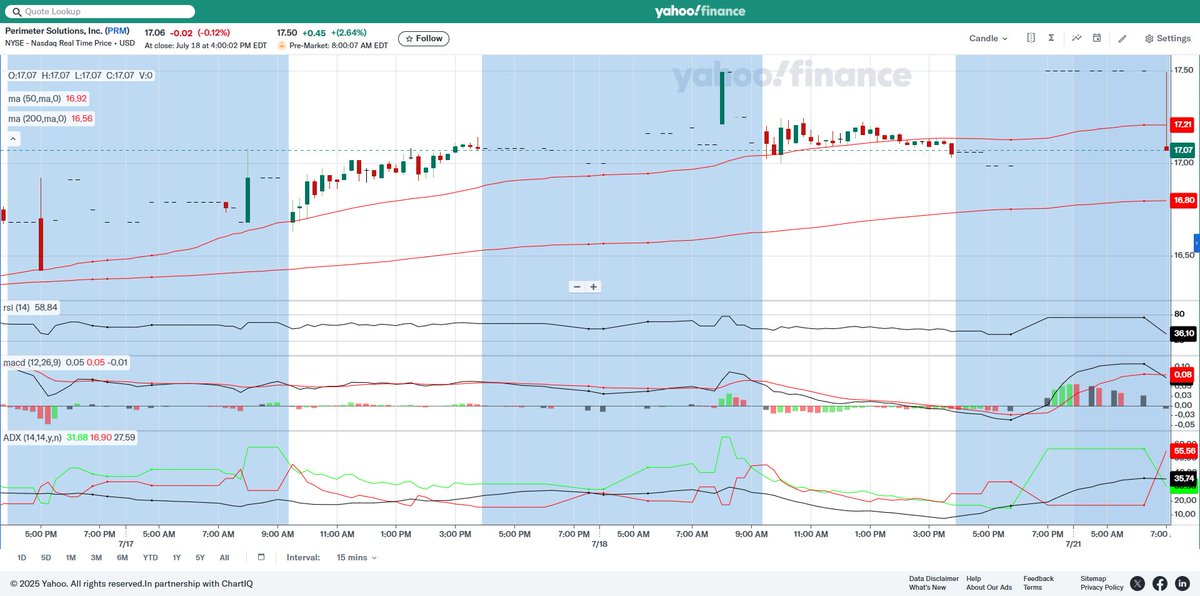Open the comparison tool icon
The width and height of the screenshot is (1200, 596).
pos(1031,38)
